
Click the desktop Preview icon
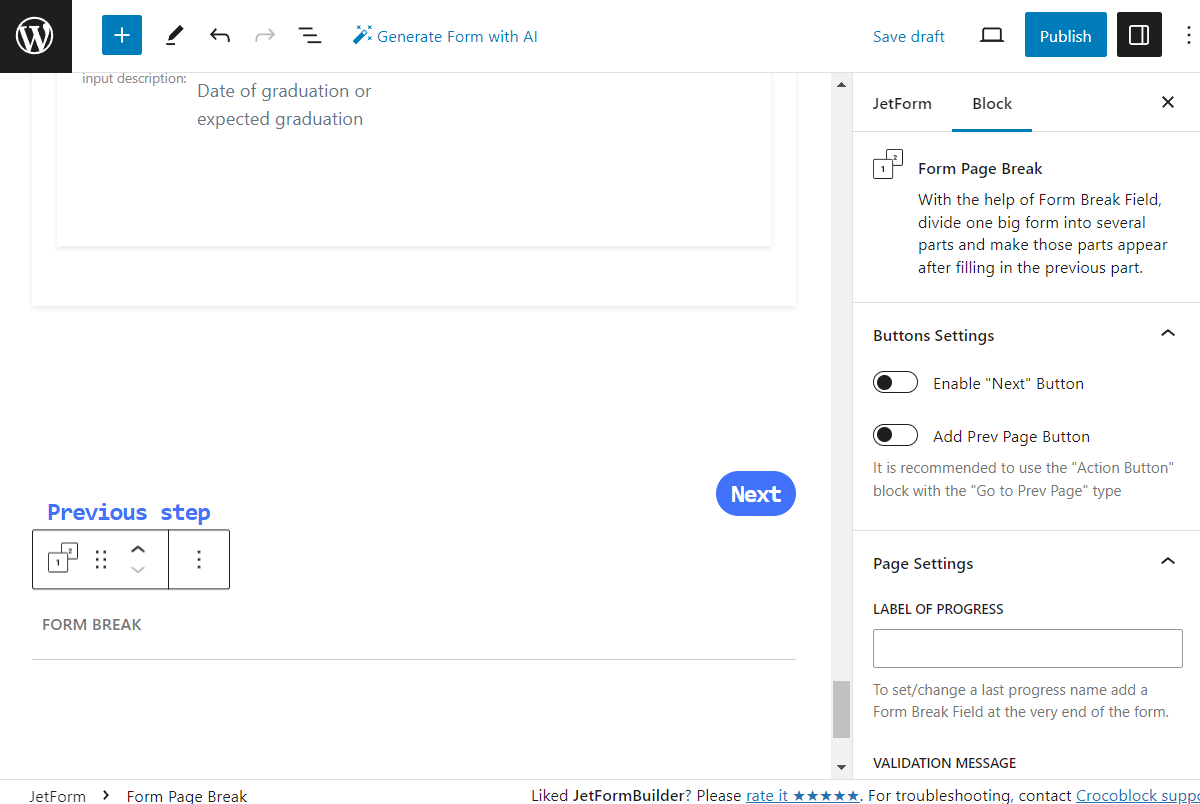[x=991, y=34]
